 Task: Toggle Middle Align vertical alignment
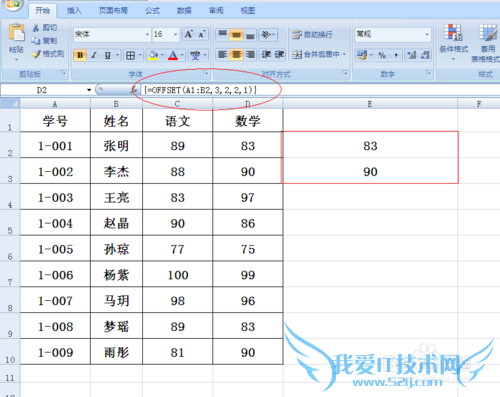236,35
